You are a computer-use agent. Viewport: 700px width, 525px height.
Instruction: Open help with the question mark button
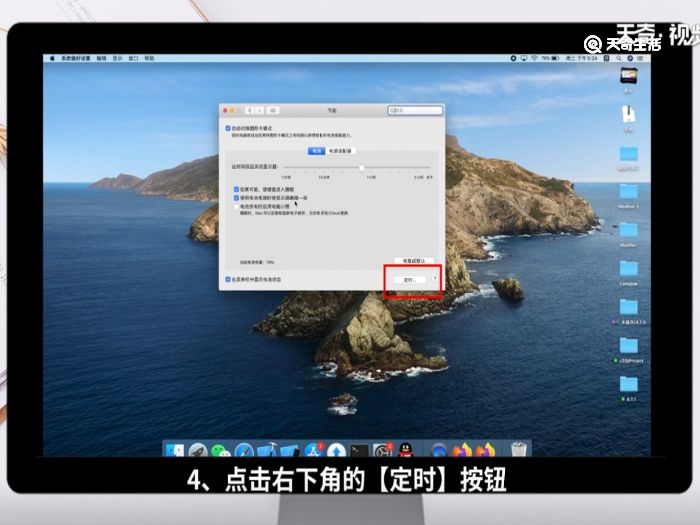click(x=435, y=279)
